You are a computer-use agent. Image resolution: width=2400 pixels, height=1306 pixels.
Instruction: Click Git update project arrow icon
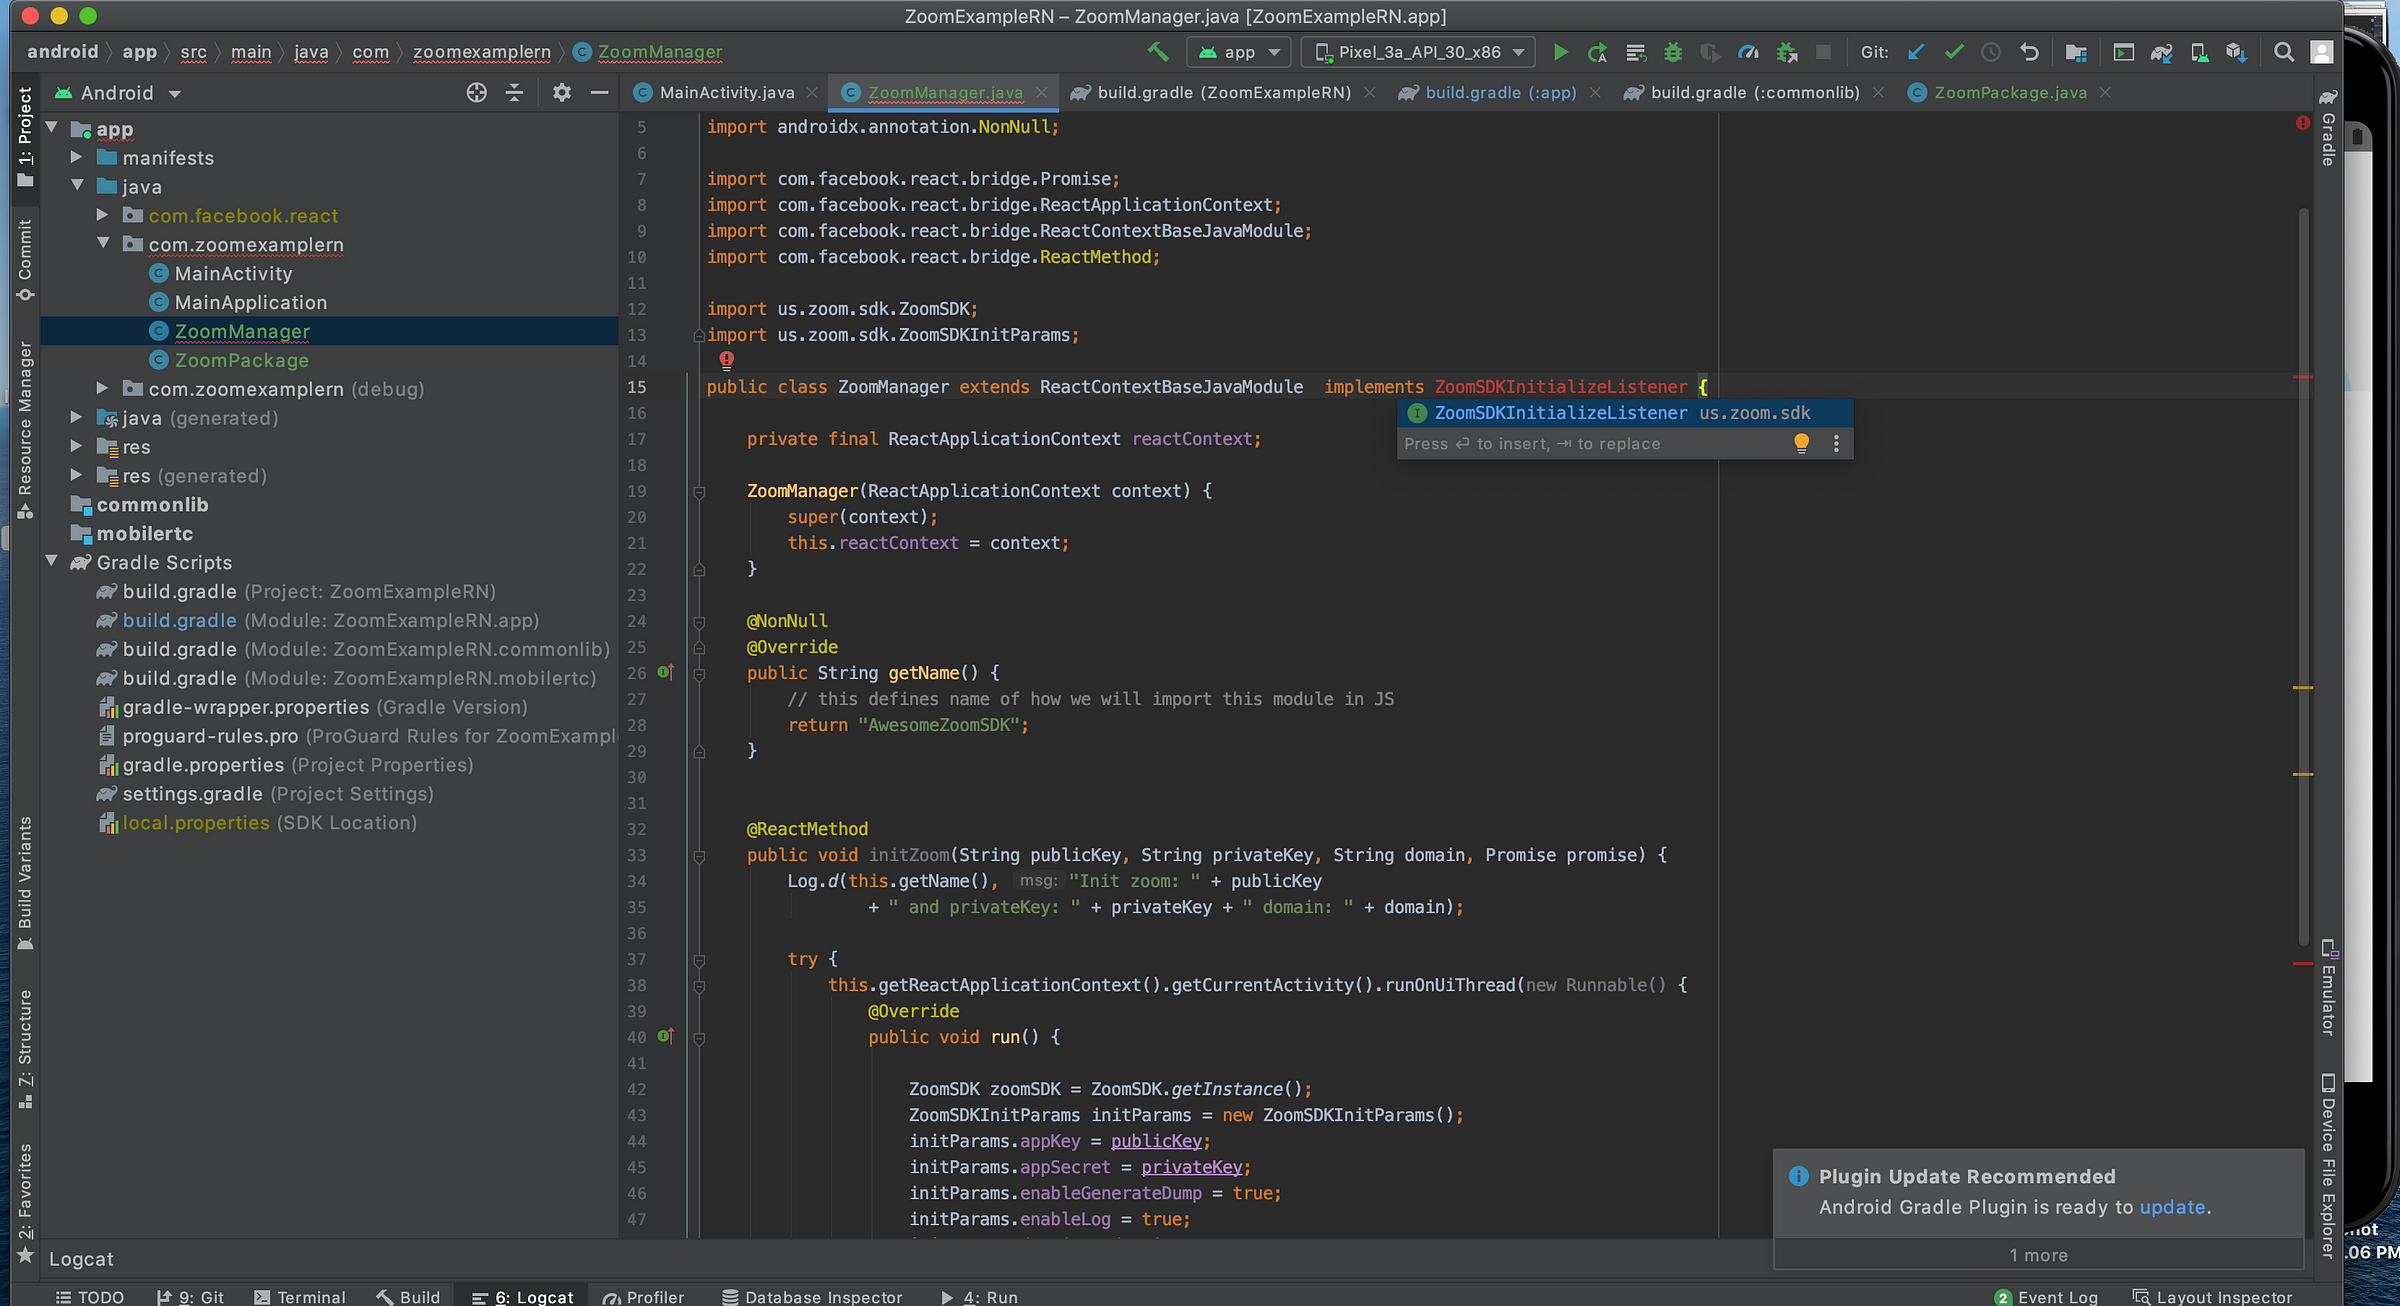1916,52
